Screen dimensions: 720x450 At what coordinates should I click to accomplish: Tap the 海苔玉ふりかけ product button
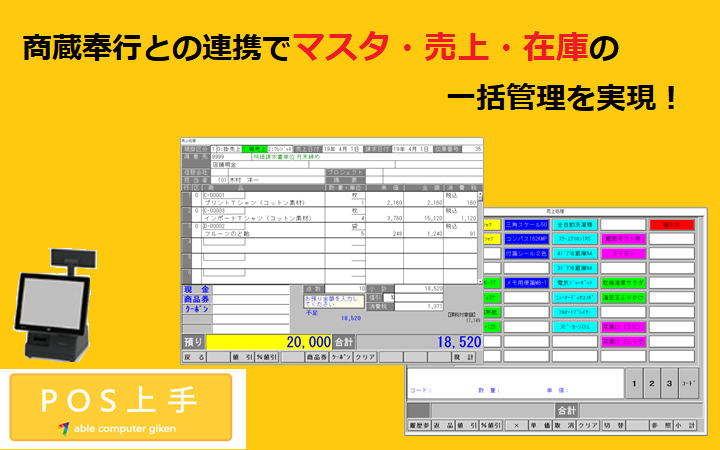624,298
